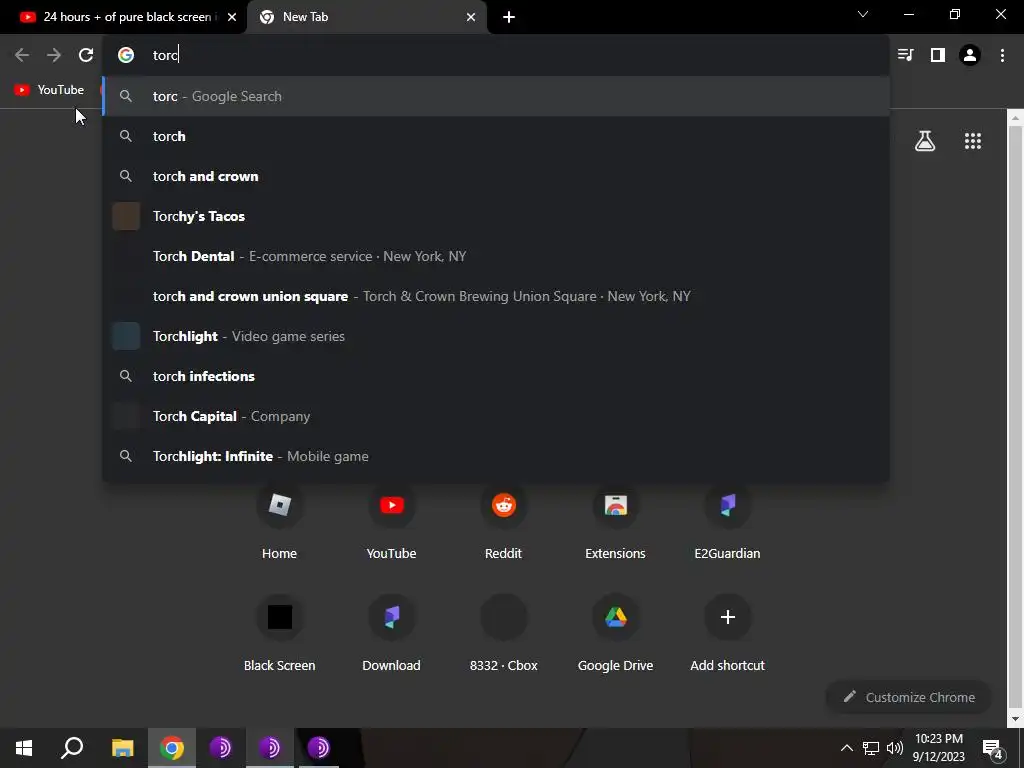The width and height of the screenshot is (1024, 768).
Task: Pick the Torchlight: Infinite mobile game suggestion
Action: [x=496, y=456]
